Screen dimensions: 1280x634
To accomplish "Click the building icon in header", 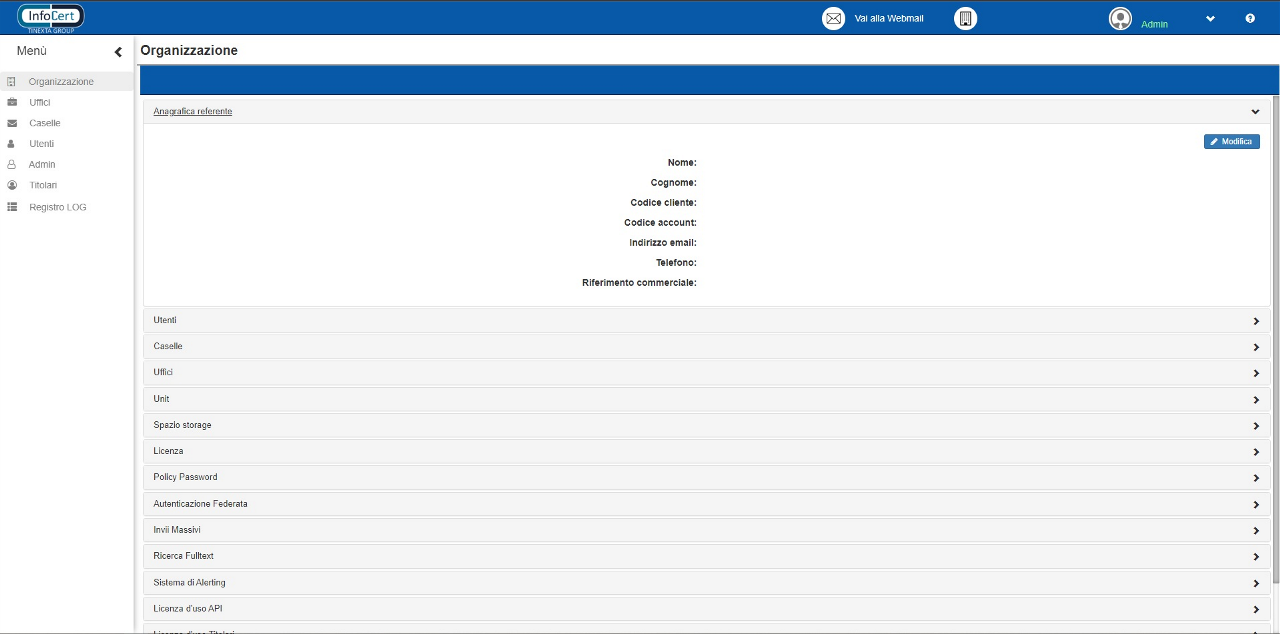I will (x=965, y=19).
